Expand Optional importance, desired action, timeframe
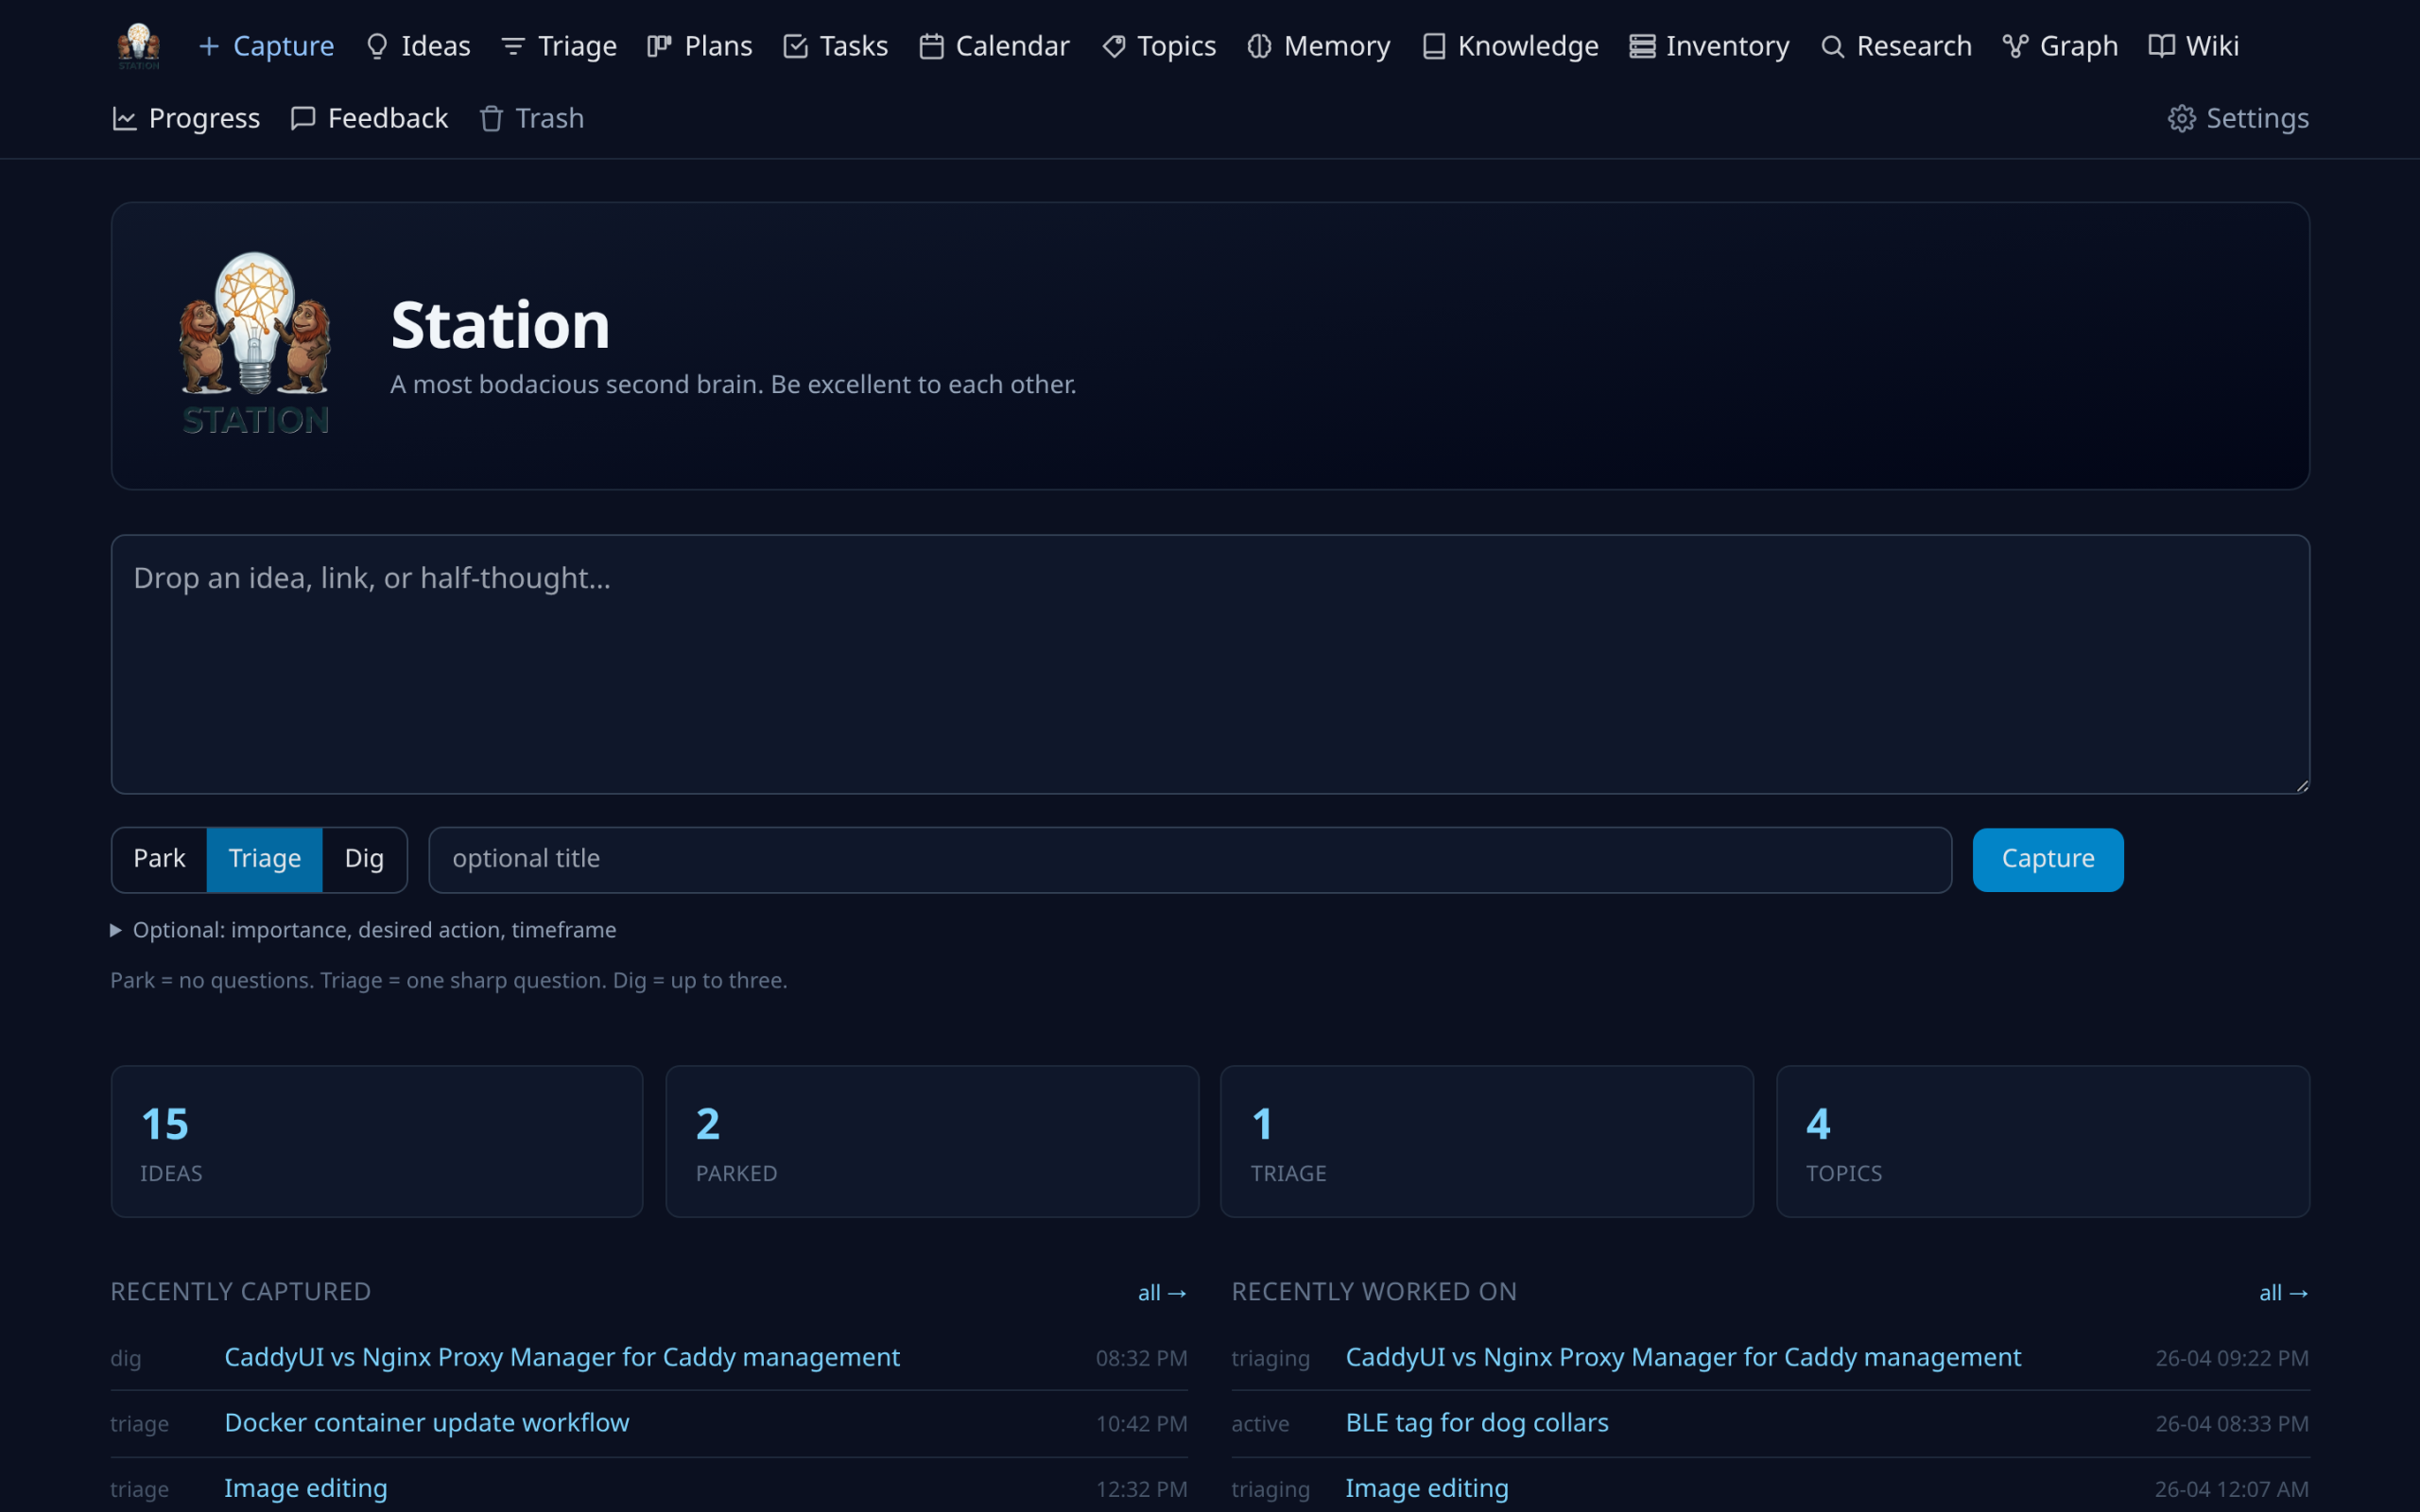The height and width of the screenshot is (1512, 2420). (364, 930)
